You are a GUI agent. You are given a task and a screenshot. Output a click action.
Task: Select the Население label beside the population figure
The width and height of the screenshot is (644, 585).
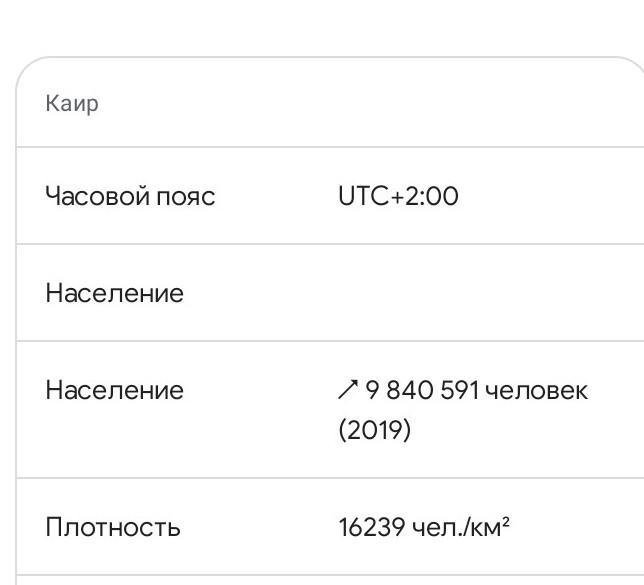click(x=114, y=390)
